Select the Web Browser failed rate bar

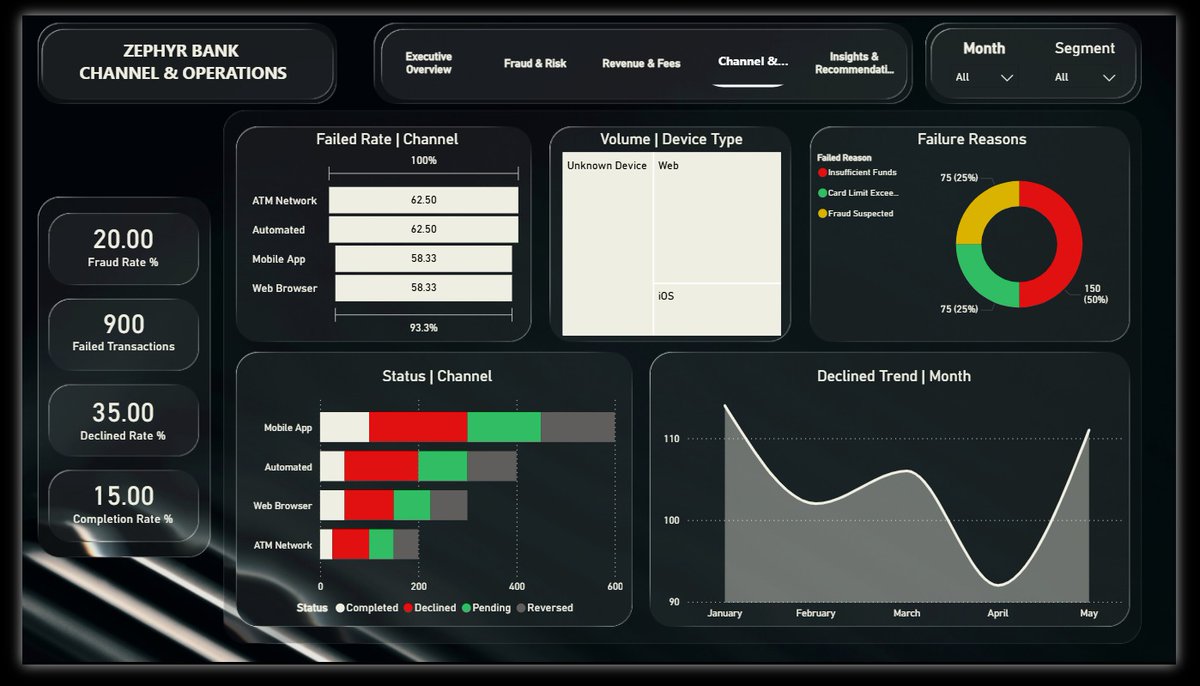coord(423,288)
